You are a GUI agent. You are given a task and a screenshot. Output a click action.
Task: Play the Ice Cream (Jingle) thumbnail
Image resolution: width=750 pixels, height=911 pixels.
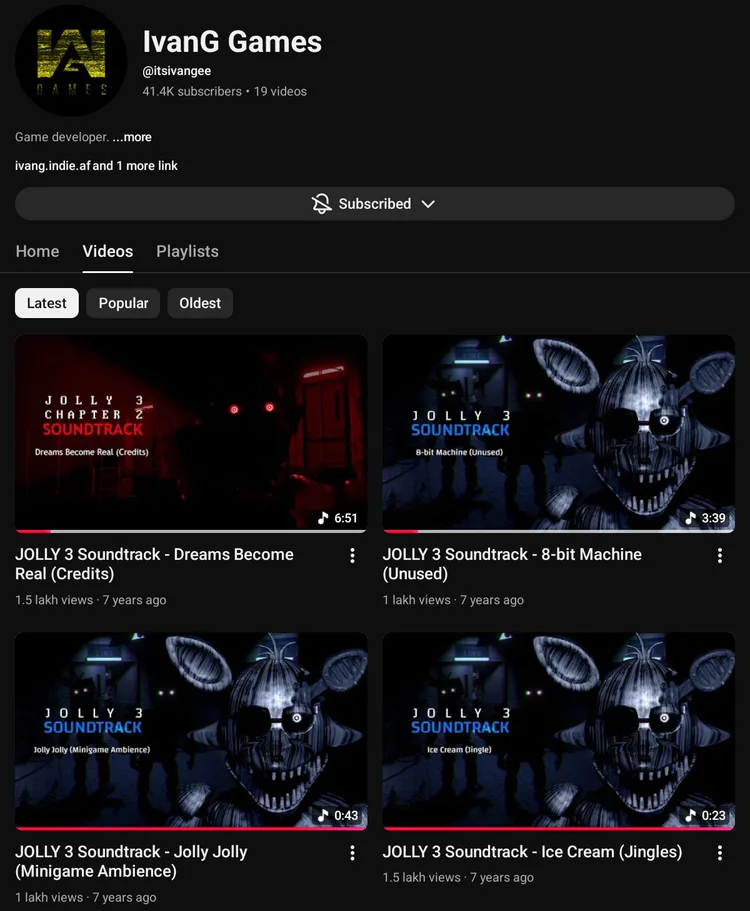click(559, 731)
